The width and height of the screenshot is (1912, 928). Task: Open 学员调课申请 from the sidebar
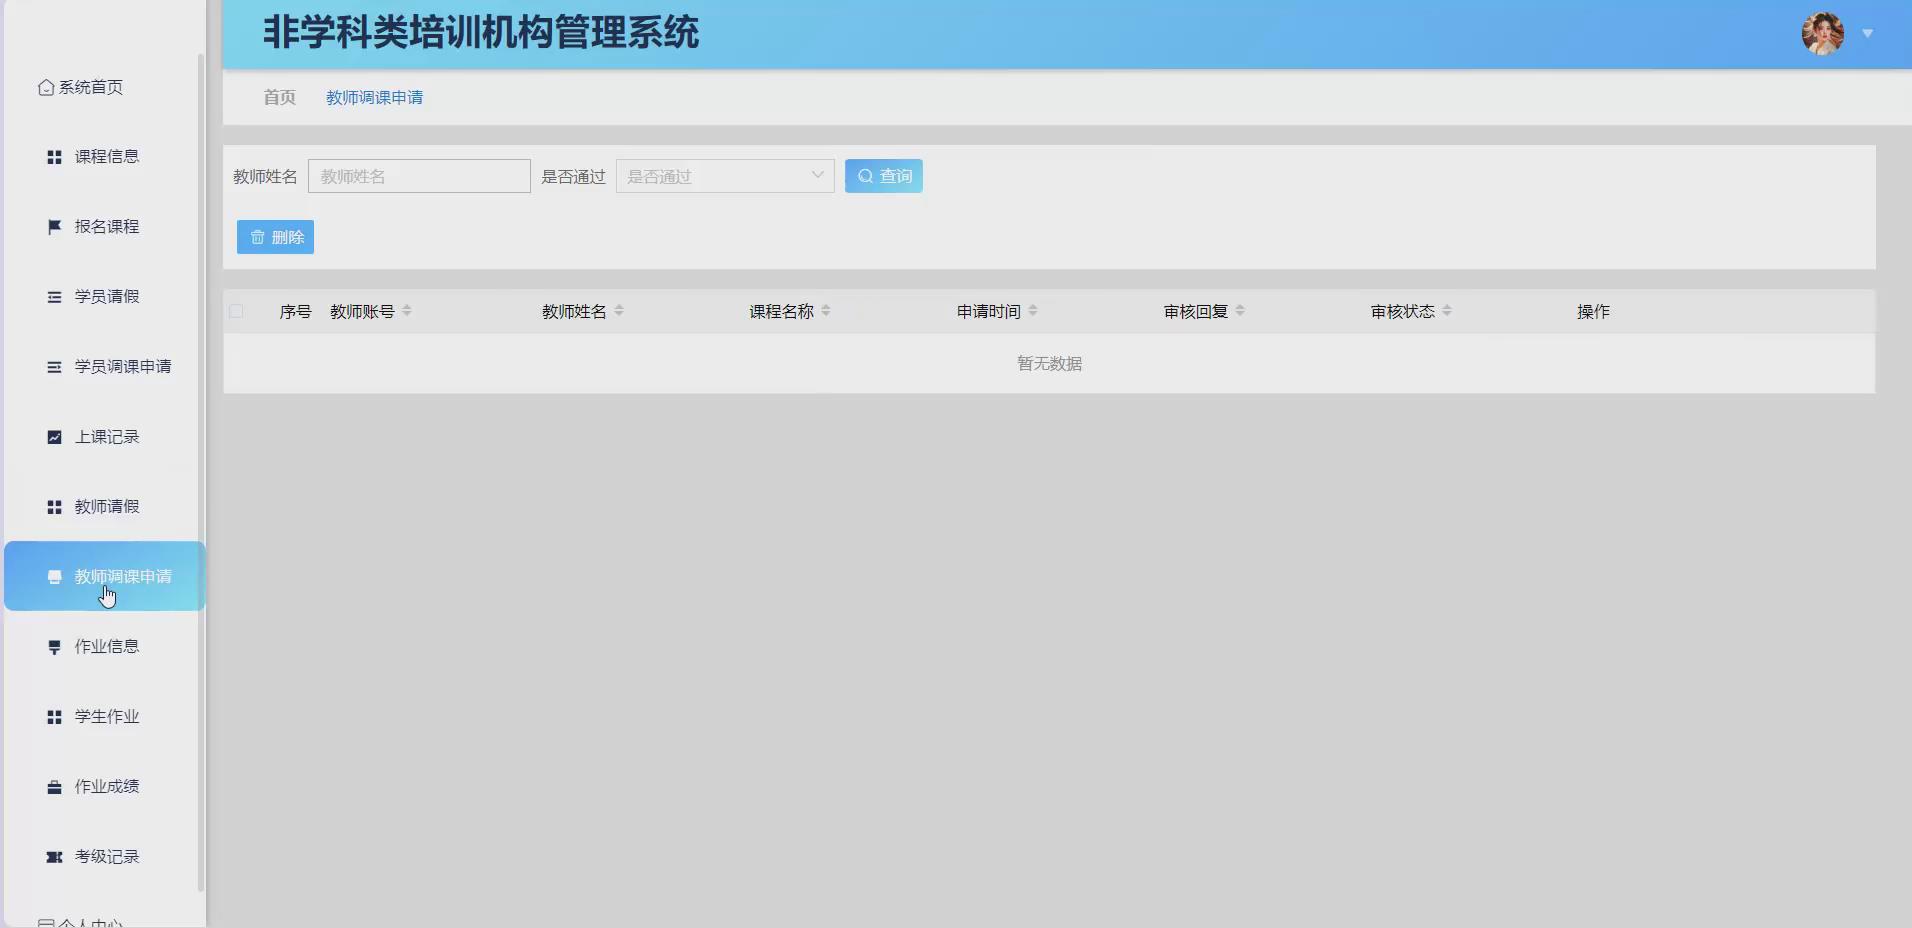click(x=123, y=367)
